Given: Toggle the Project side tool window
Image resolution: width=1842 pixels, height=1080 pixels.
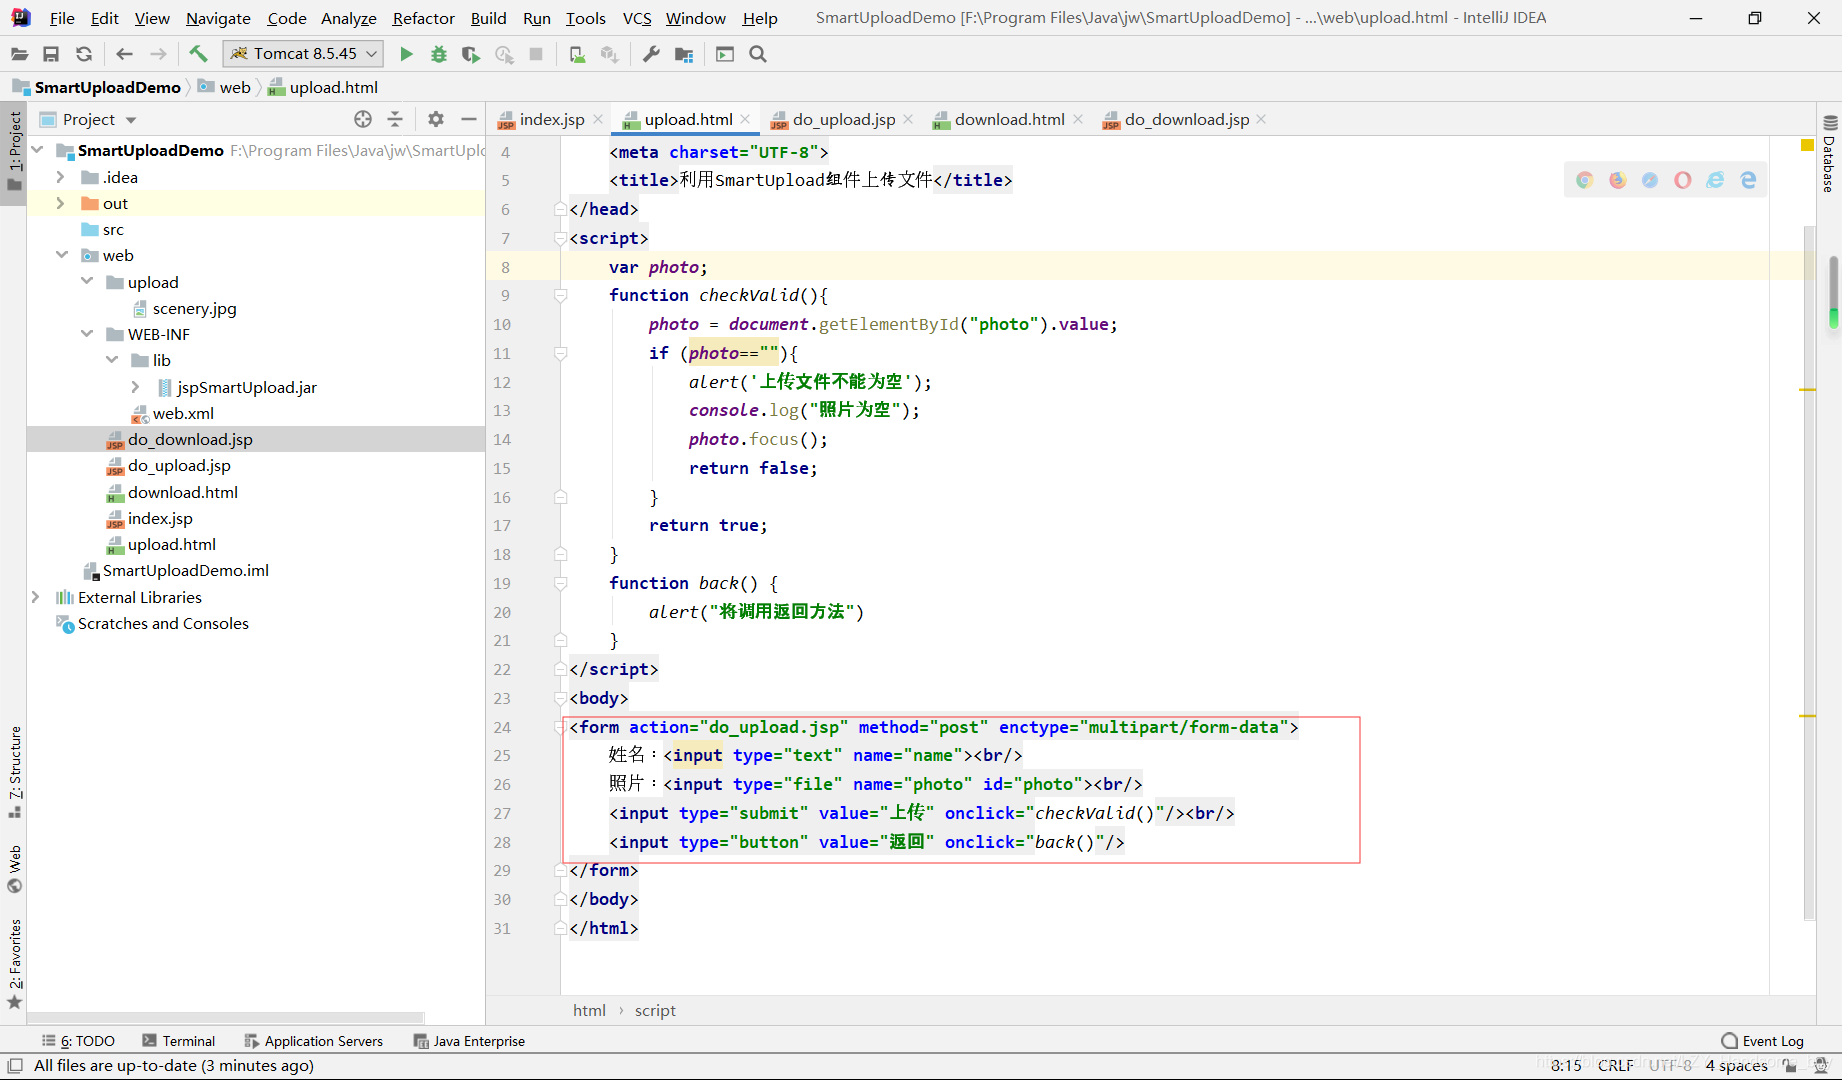Looking at the screenshot, I should pos(14,150).
